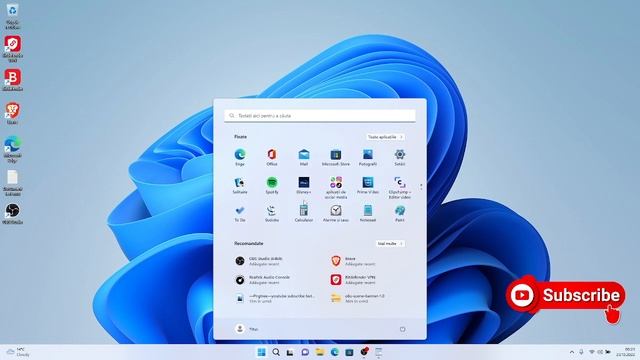Open the Fotografii photos app
The height and width of the screenshot is (360, 640).
click(x=368, y=157)
